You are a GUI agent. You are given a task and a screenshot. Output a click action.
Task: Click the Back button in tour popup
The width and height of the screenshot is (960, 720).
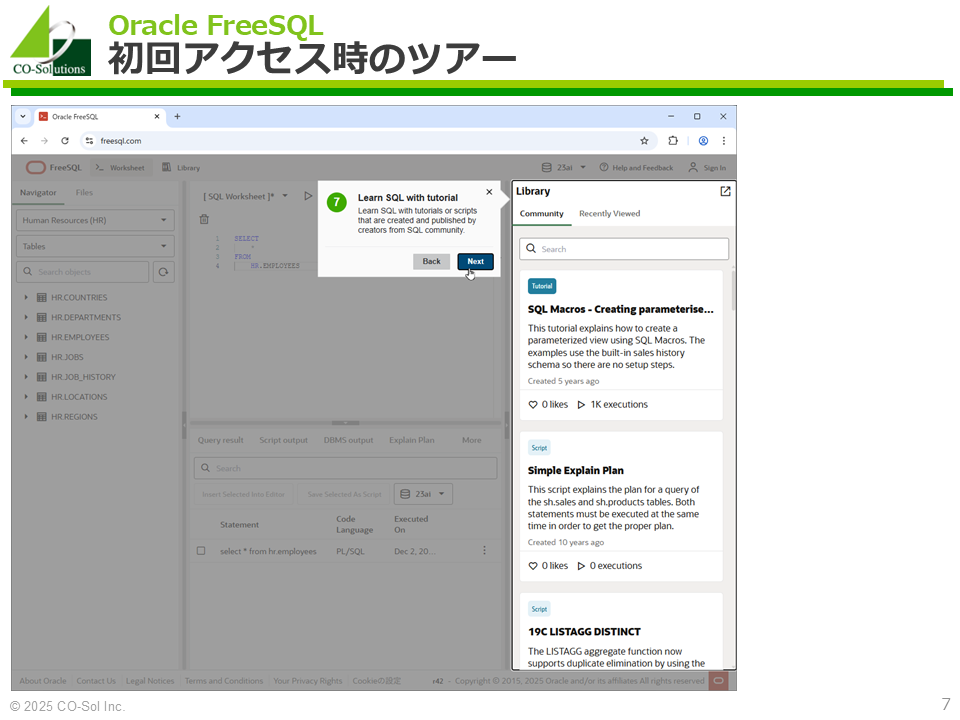click(x=431, y=261)
